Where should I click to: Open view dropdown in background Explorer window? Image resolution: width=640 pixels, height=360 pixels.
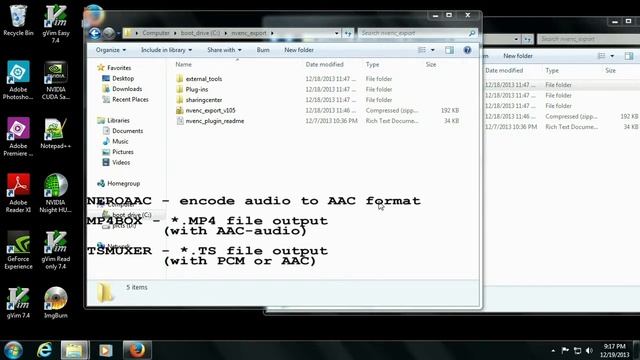tap(612, 56)
